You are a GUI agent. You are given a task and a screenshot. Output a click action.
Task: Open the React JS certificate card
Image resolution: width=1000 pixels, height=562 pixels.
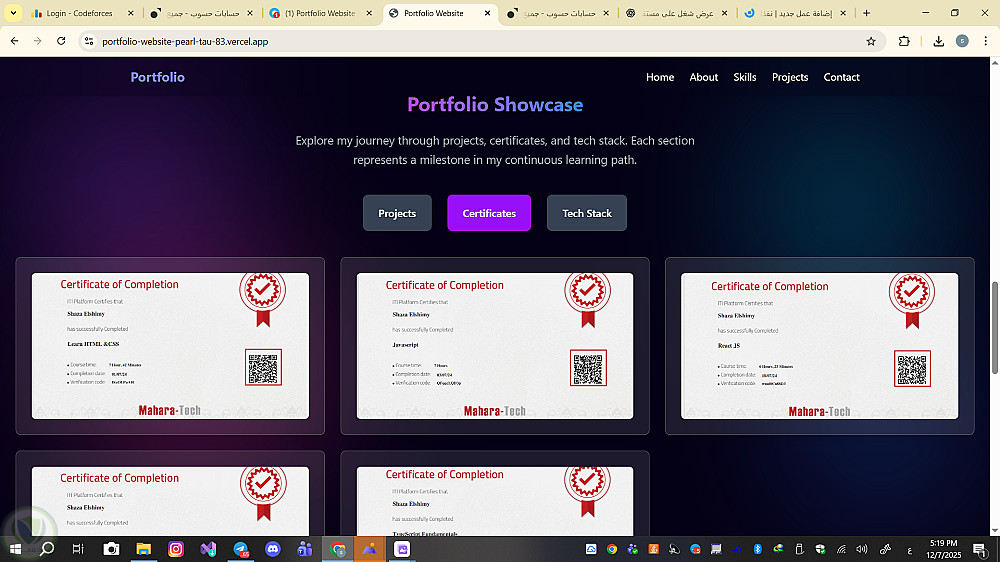click(x=820, y=346)
